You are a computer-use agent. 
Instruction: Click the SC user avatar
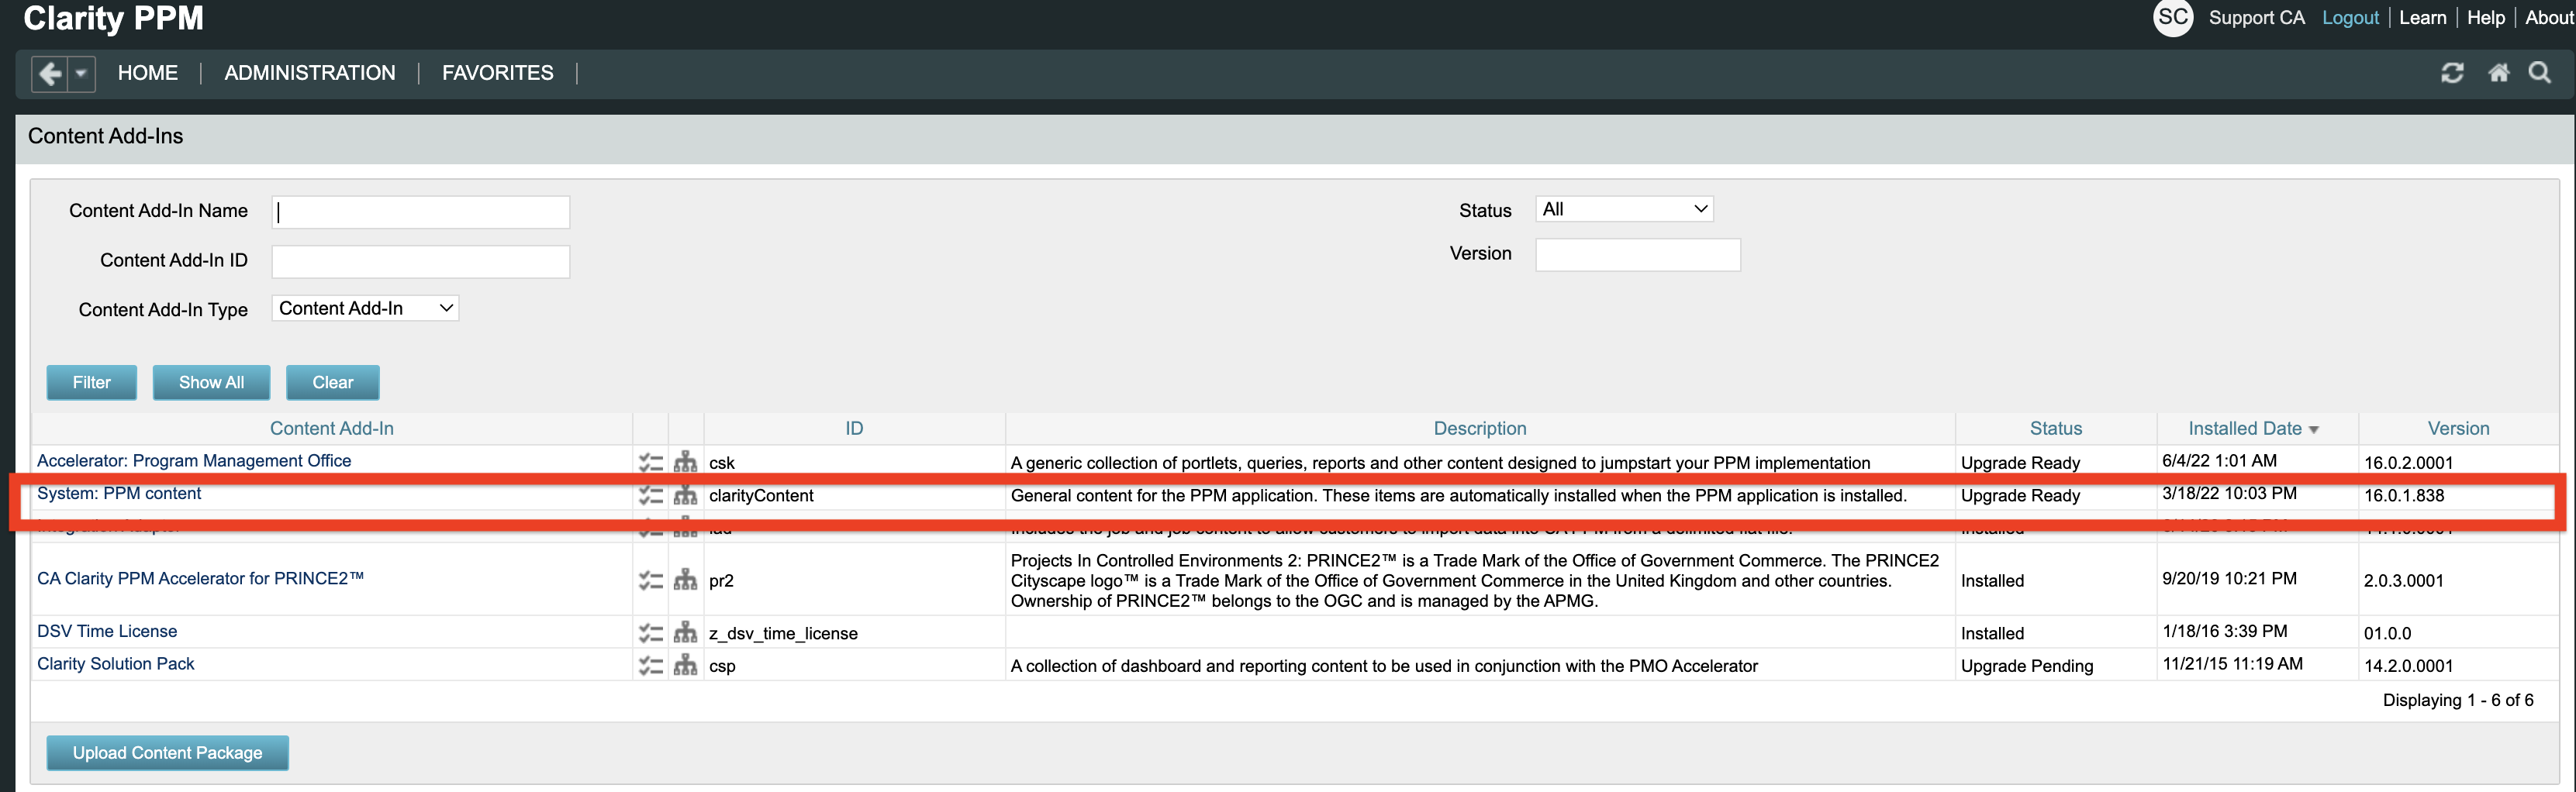click(x=2172, y=17)
